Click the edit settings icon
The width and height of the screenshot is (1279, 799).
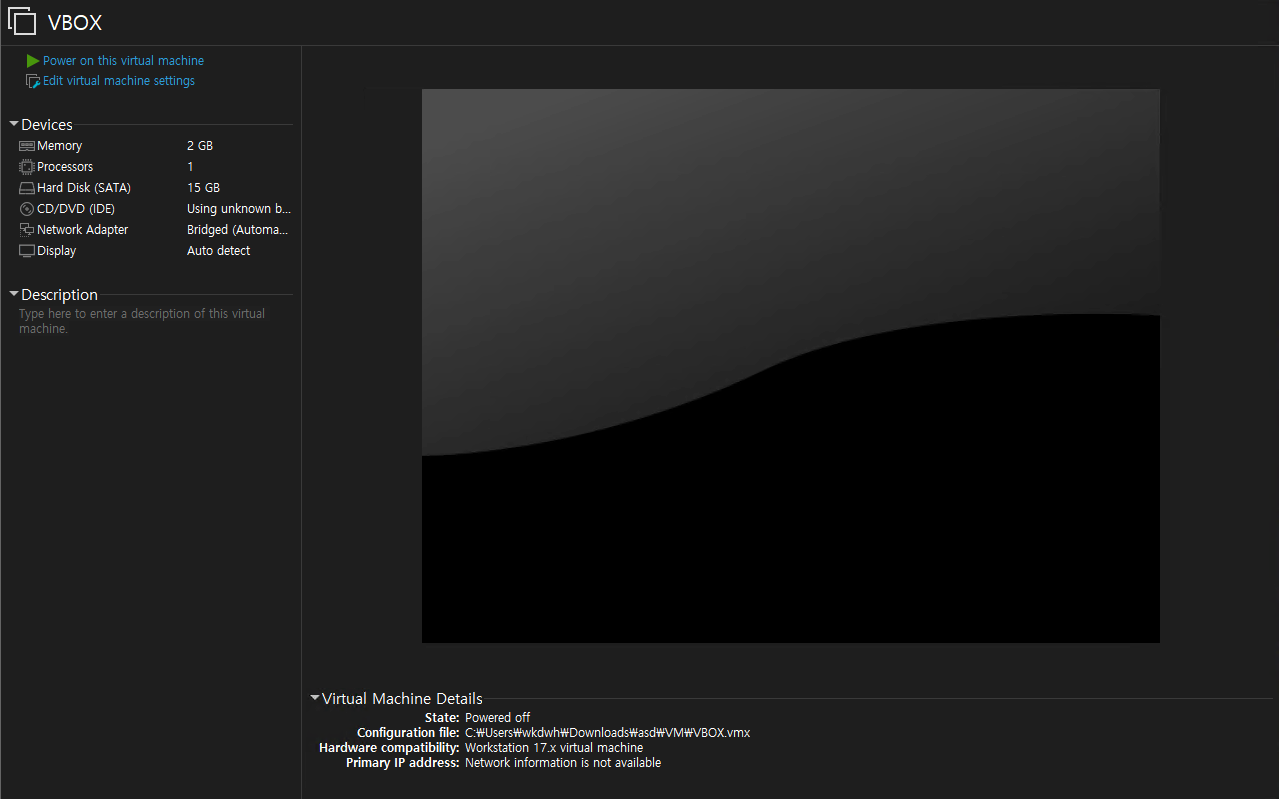point(33,81)
